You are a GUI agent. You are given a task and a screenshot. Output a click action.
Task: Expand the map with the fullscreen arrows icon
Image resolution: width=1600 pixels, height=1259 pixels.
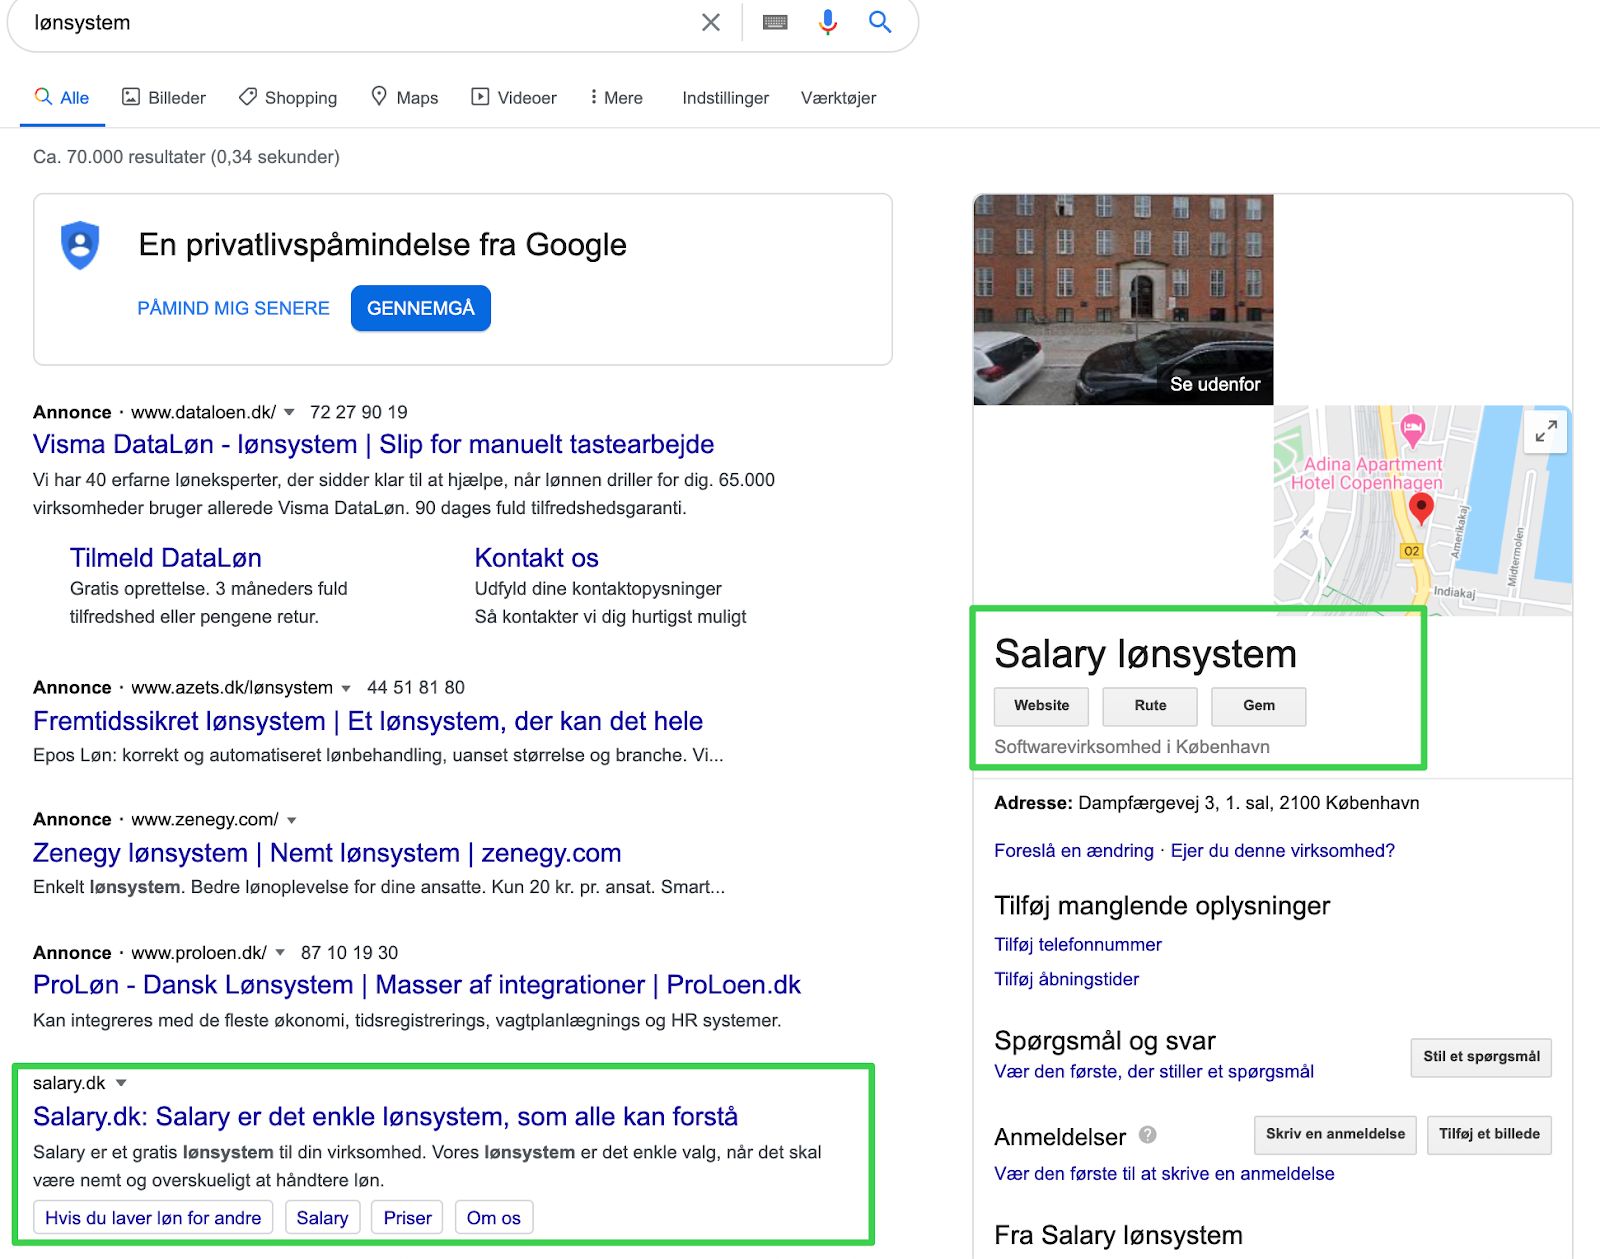click(1546, 431)
